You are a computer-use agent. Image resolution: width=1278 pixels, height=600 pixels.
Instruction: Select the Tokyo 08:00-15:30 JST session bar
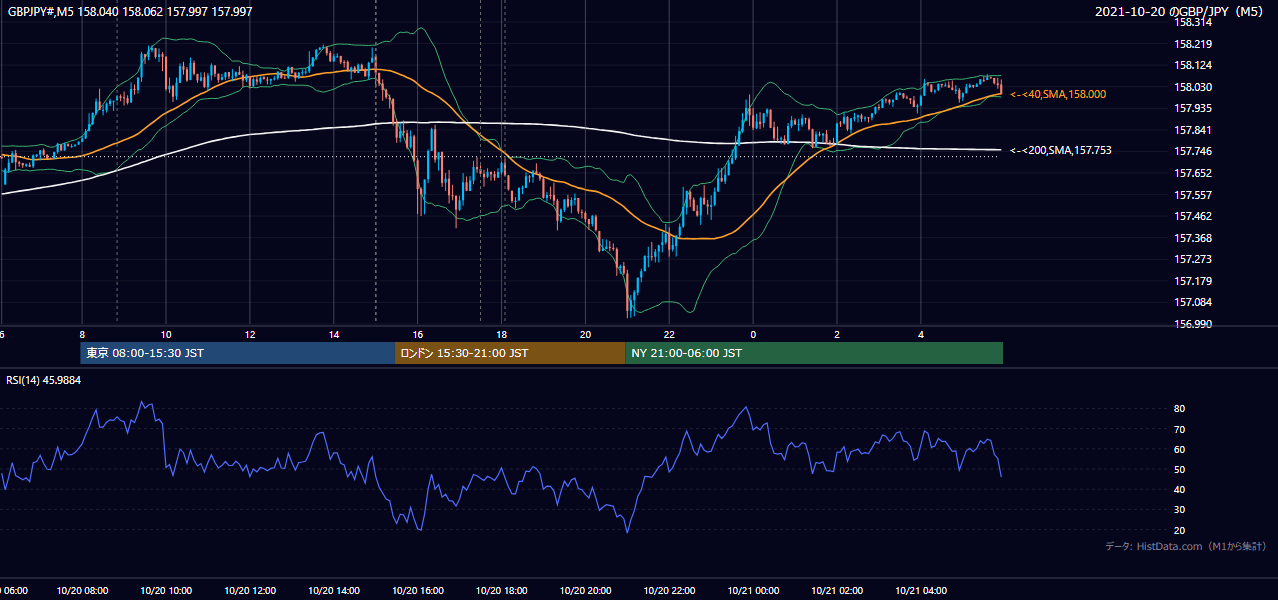coord(238,353)
